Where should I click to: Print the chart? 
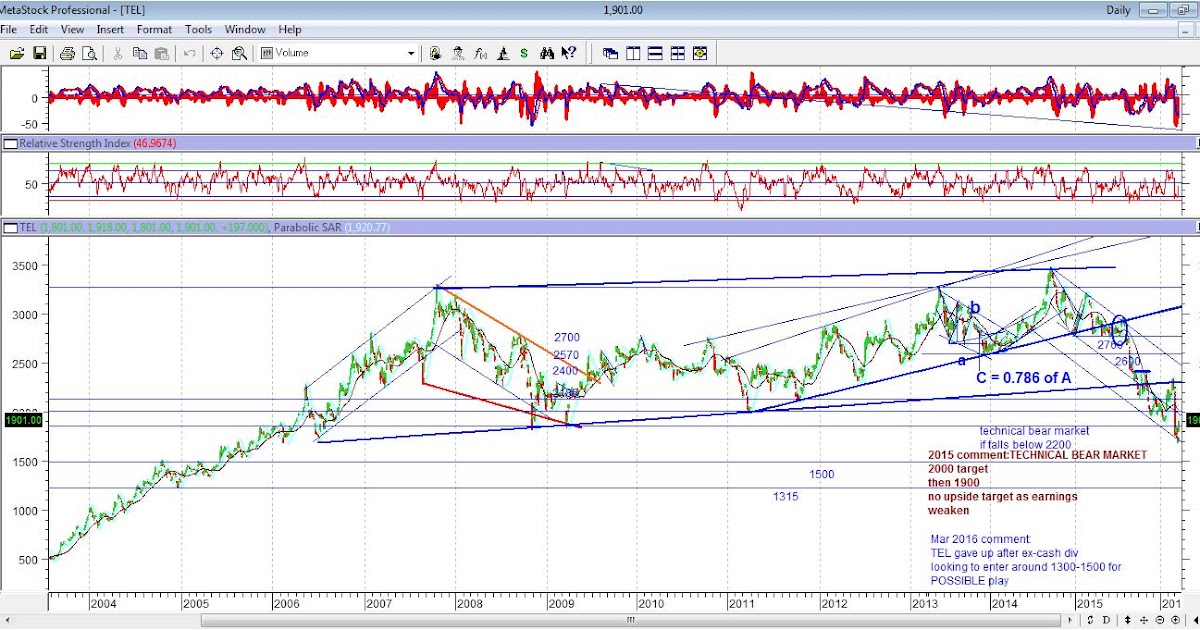[x=68, y=52]
